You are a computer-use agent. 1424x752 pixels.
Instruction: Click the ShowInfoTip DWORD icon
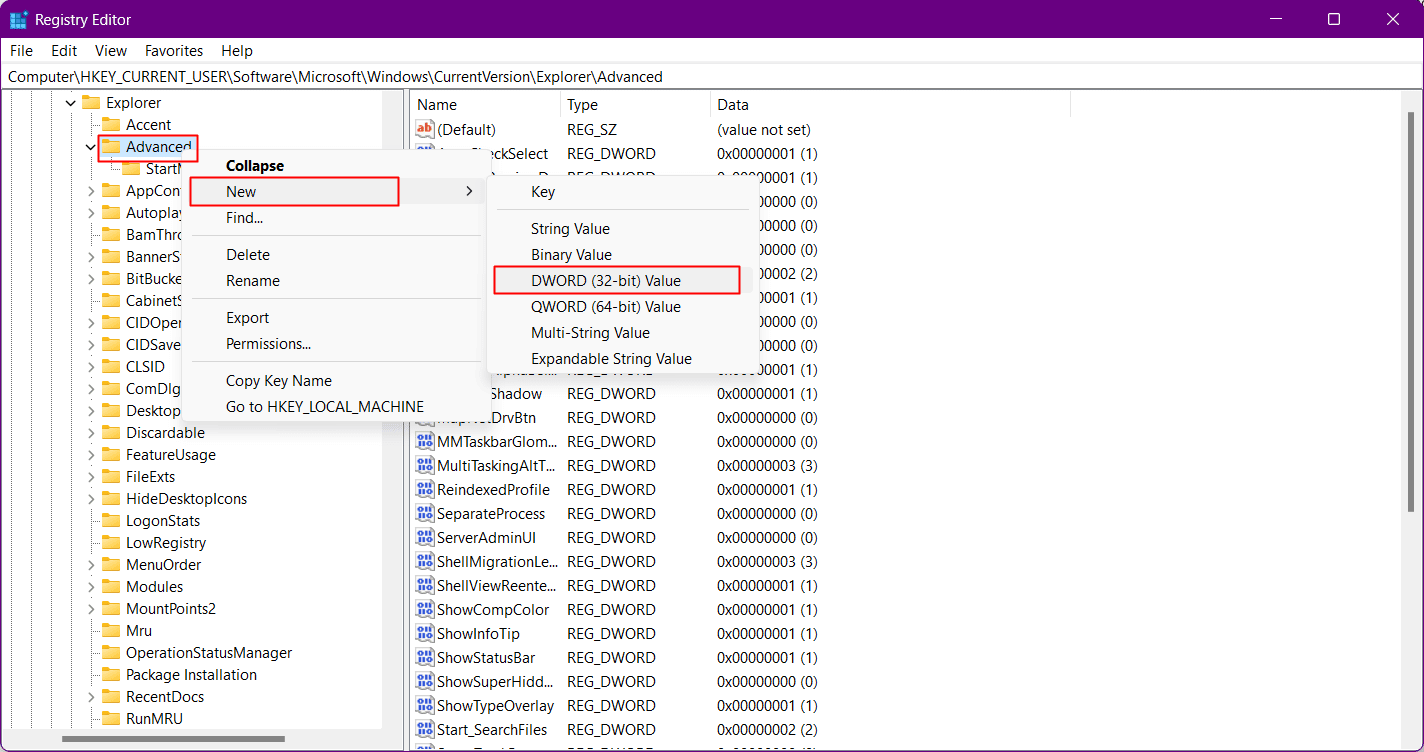coord(425,633)
